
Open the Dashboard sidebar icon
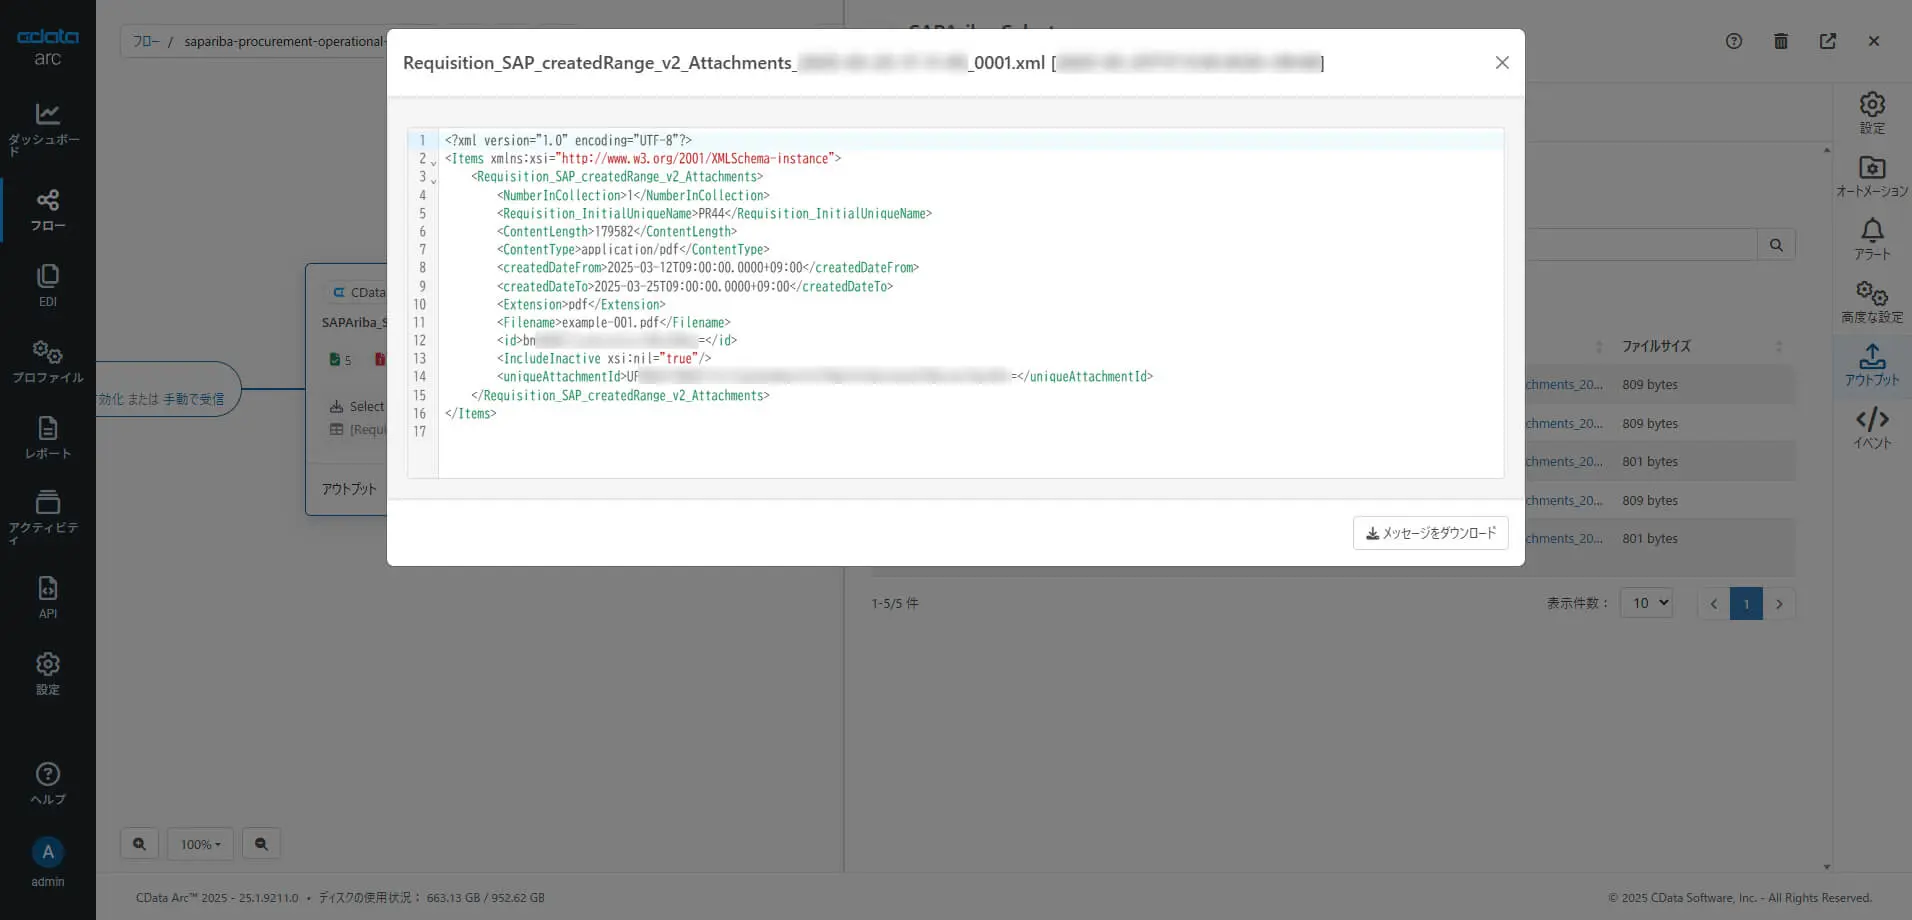pyautogui.click(x=47, y=128)
